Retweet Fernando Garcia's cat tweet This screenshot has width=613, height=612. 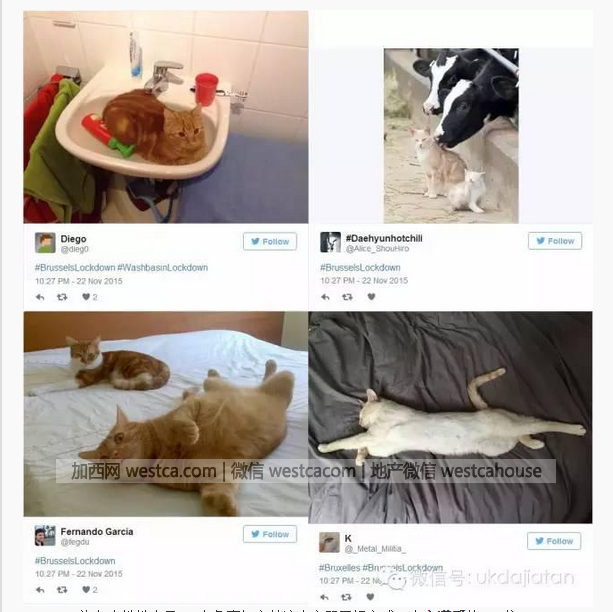click(62, 590)
